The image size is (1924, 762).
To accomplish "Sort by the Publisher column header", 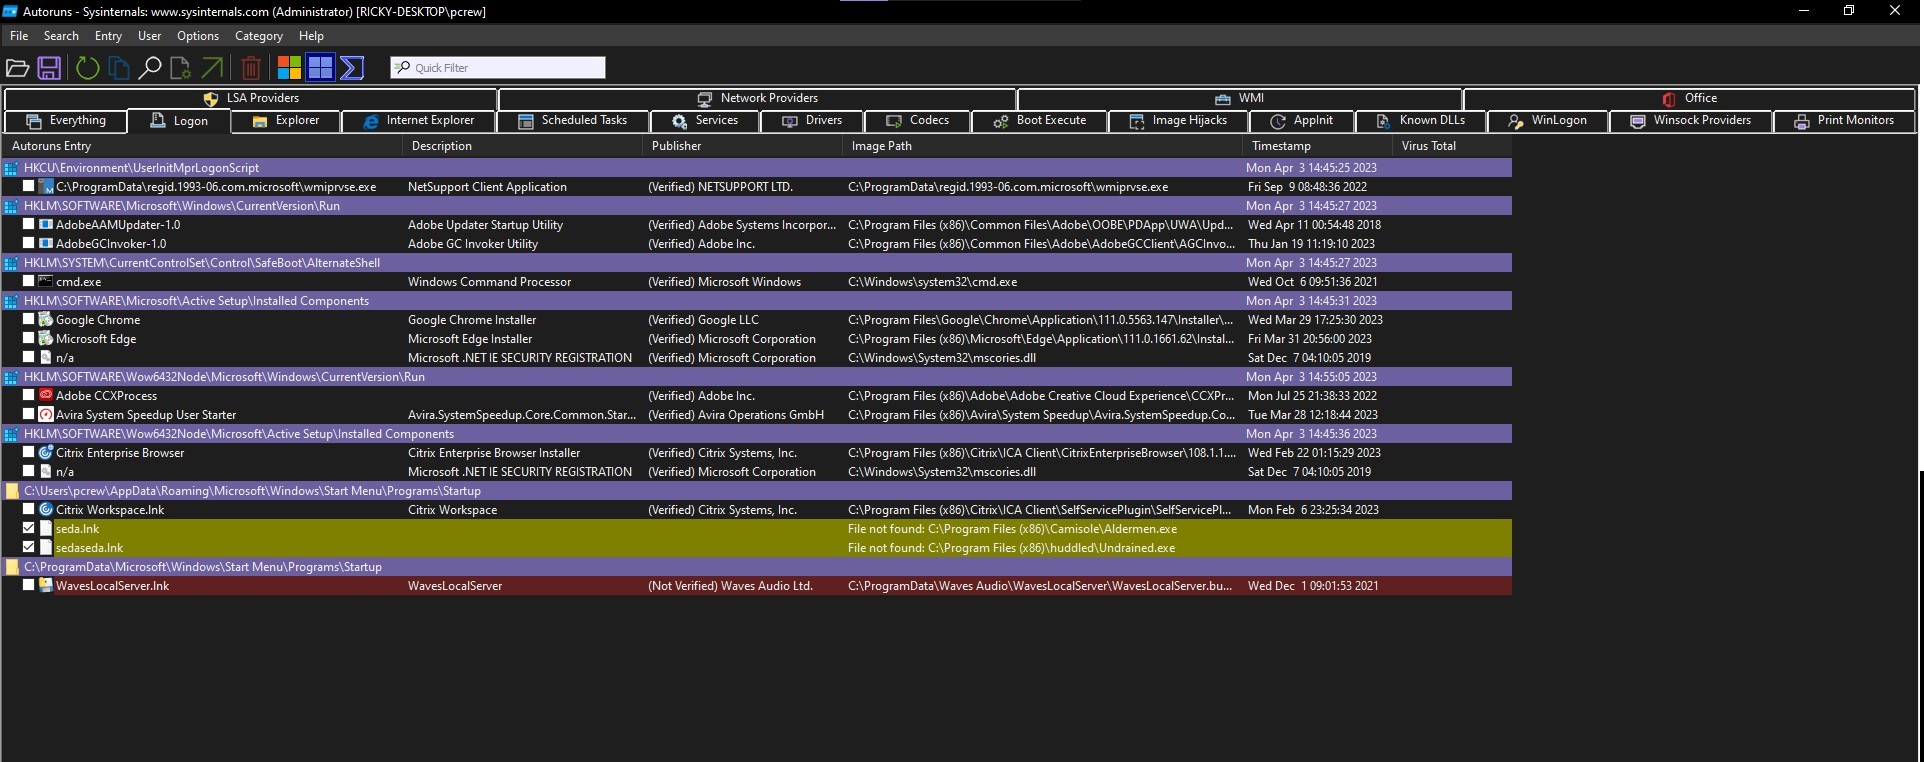I will coord(743,146).
